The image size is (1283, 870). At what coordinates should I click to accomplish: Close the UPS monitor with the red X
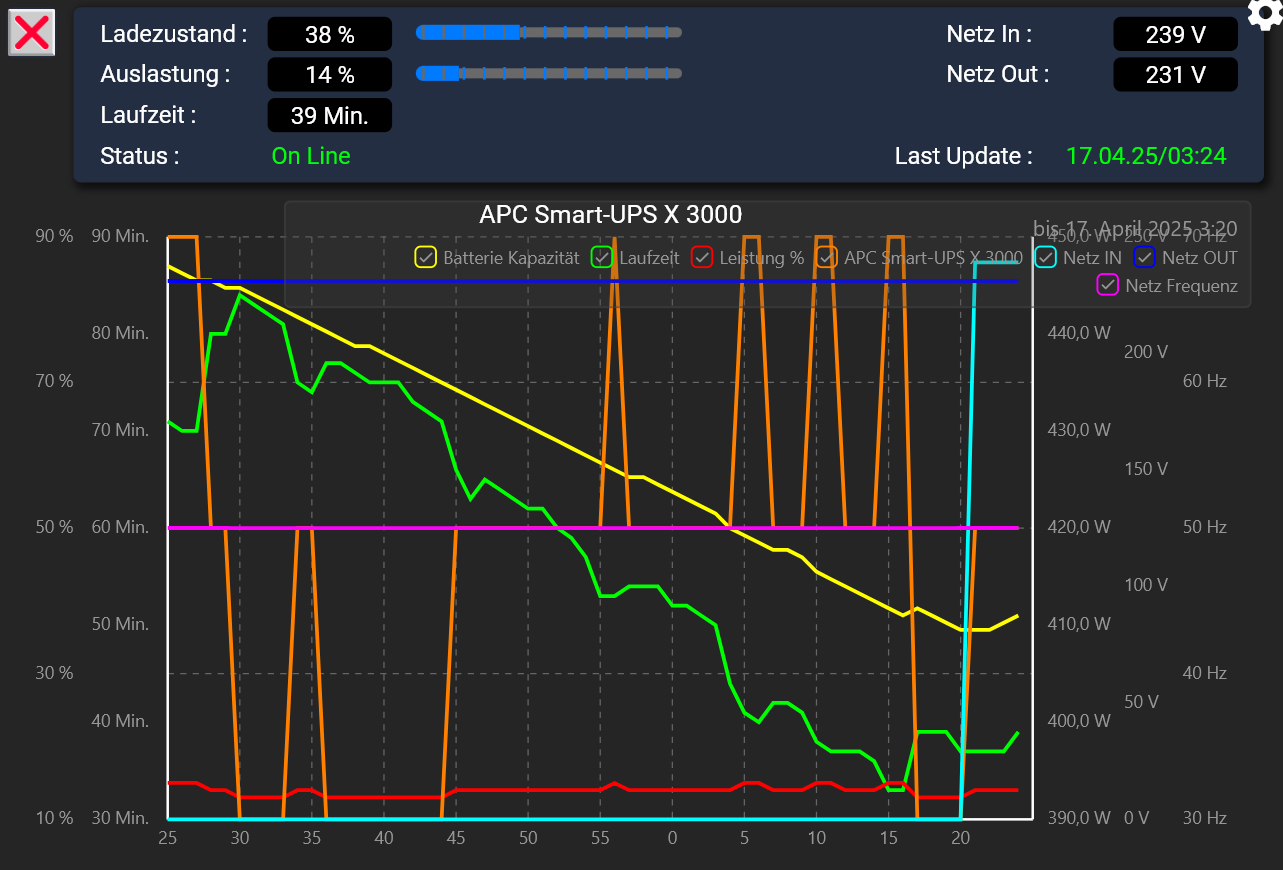point(32,33)
